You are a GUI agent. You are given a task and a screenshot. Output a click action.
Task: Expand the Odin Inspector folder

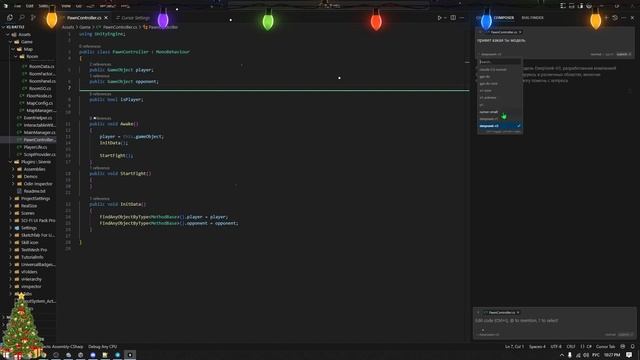(38, 184)
